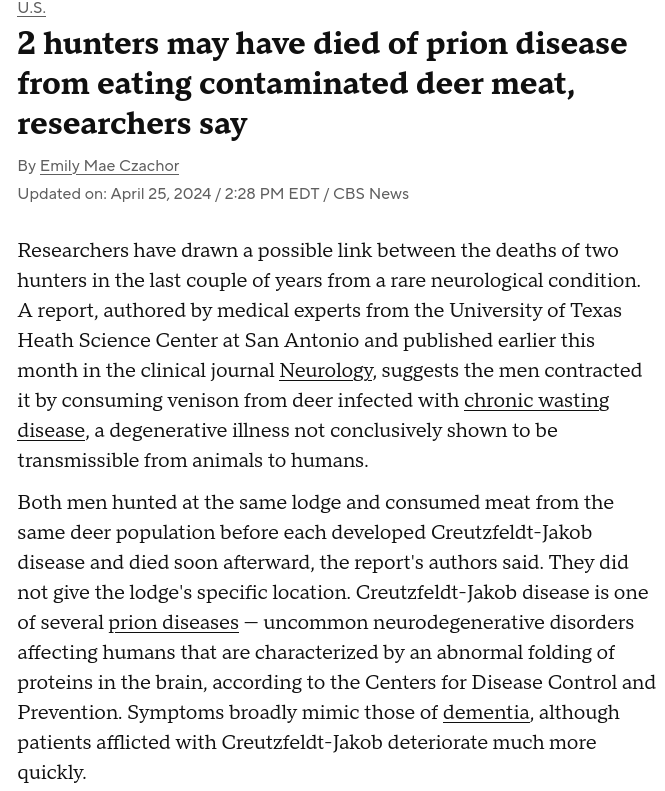The width and height of the screenshot is (665, 791).
Task: Click the word 'Prevention' starting a line
Action: tap(69, 712)
